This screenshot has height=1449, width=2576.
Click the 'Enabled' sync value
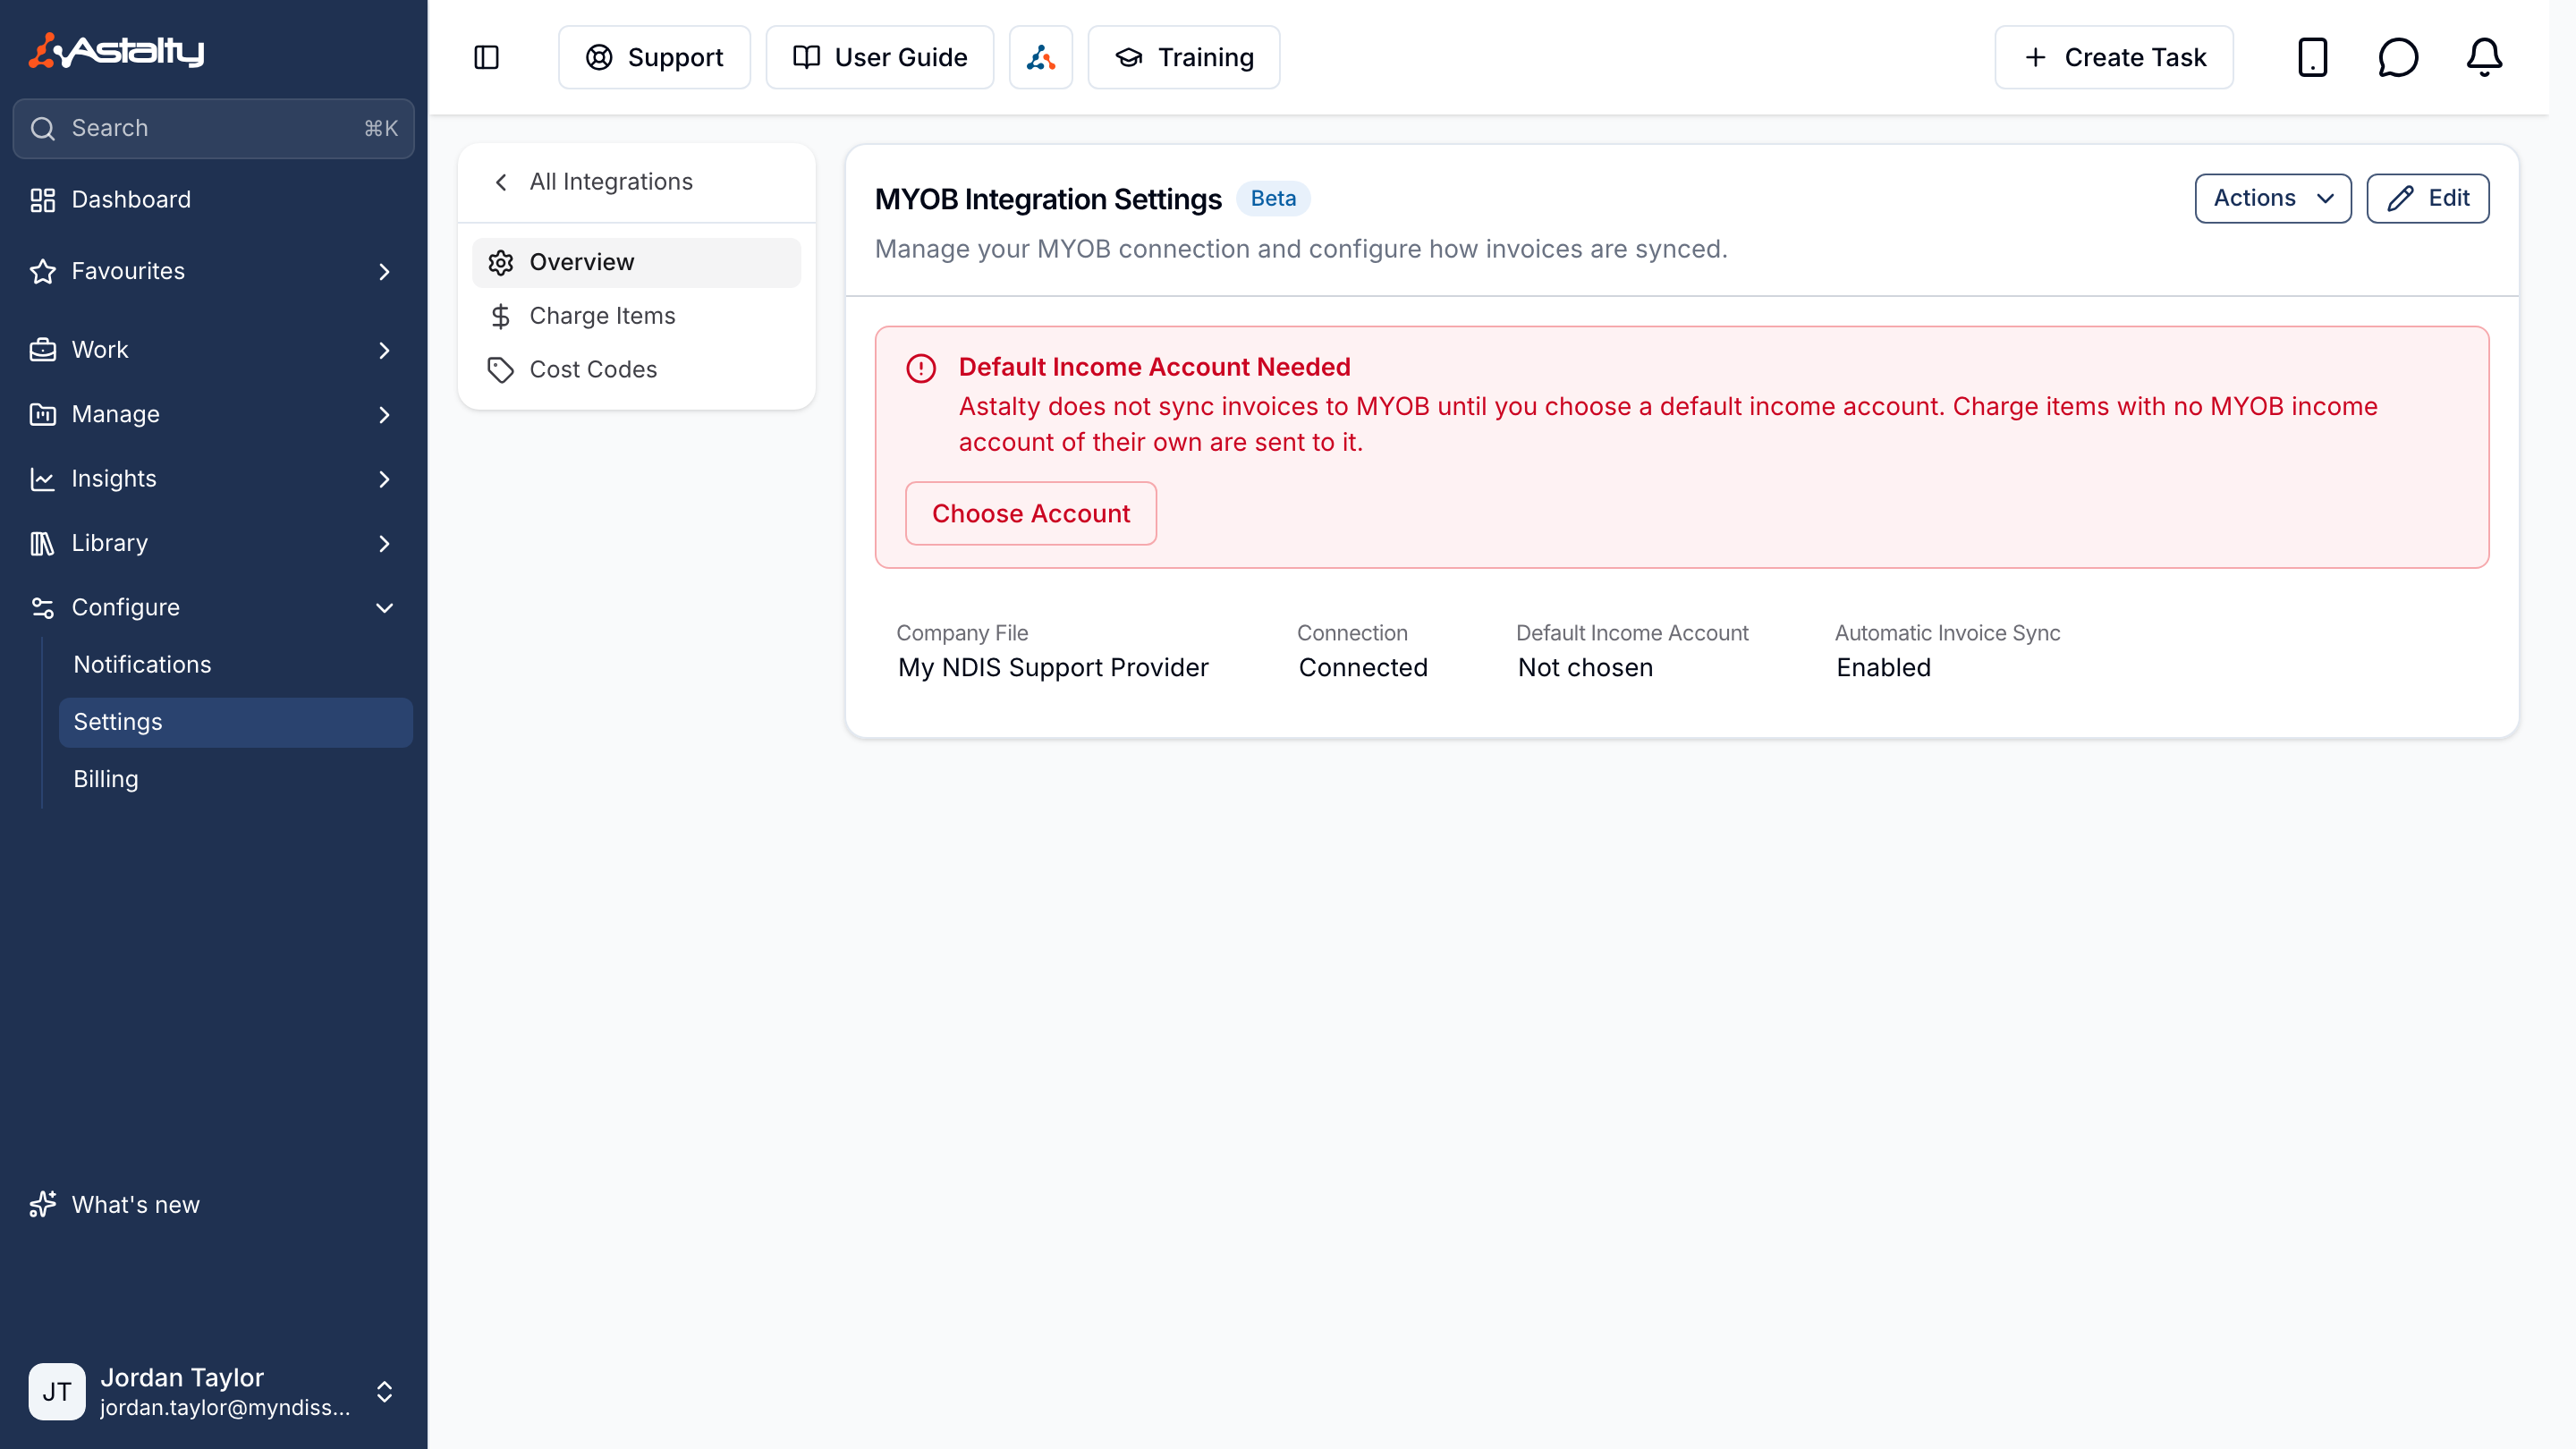1883,667
